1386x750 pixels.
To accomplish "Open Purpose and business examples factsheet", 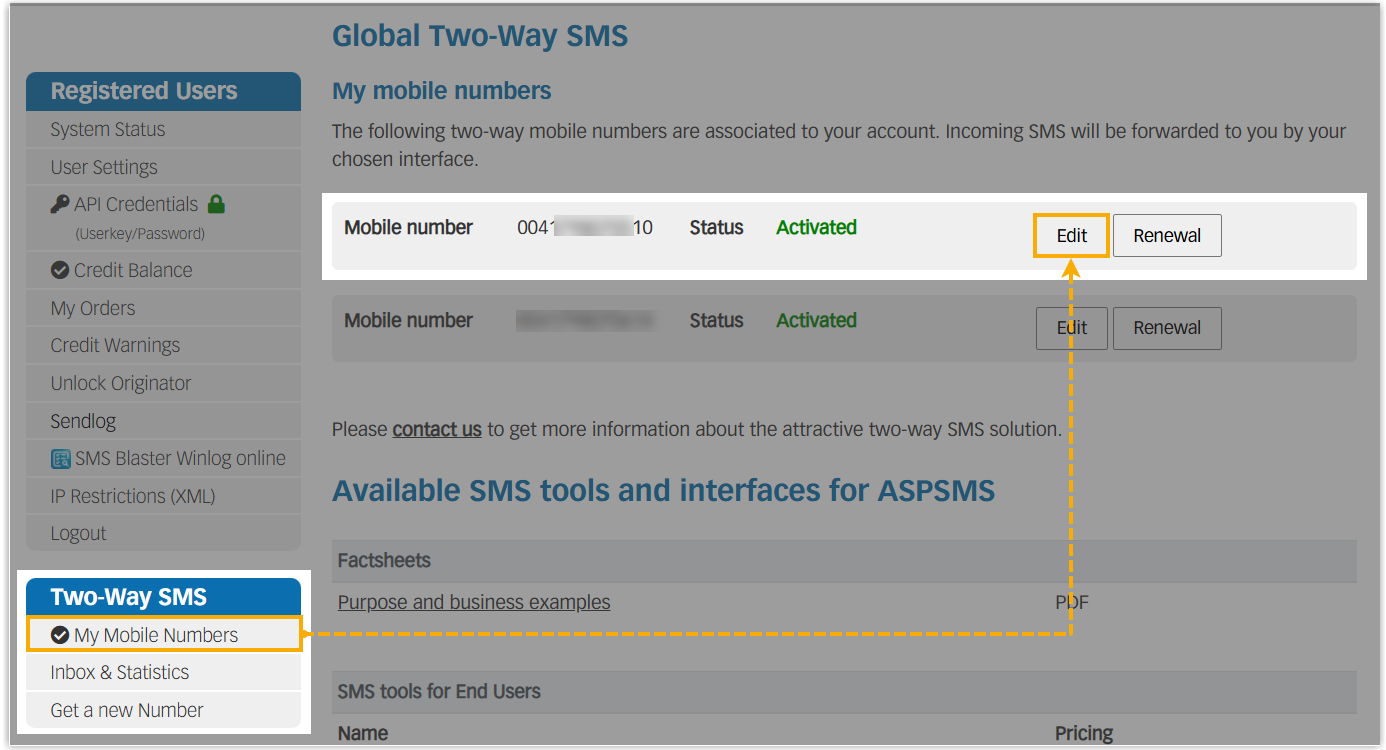I will (x=474, y=602).
